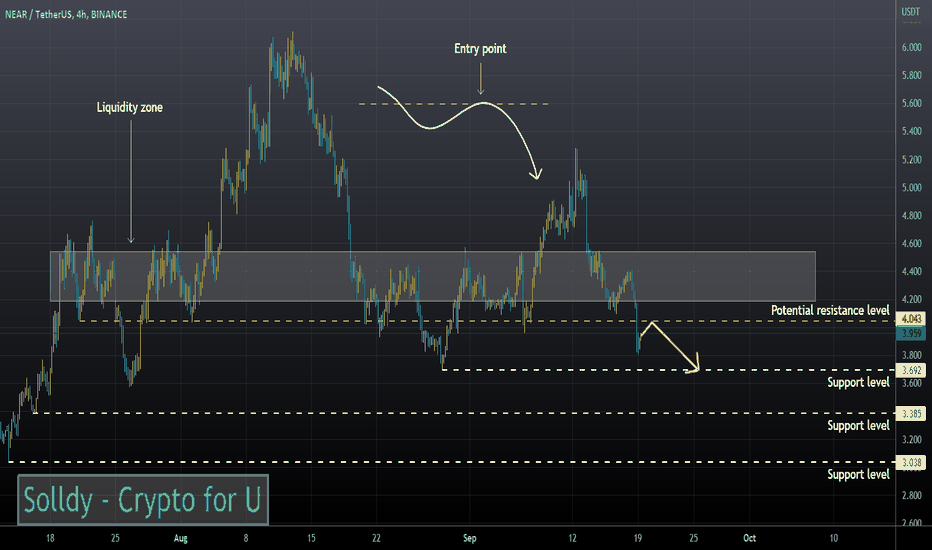Click the 10 date label on time axis
The image size is (932, 550).
click(833, 539)
